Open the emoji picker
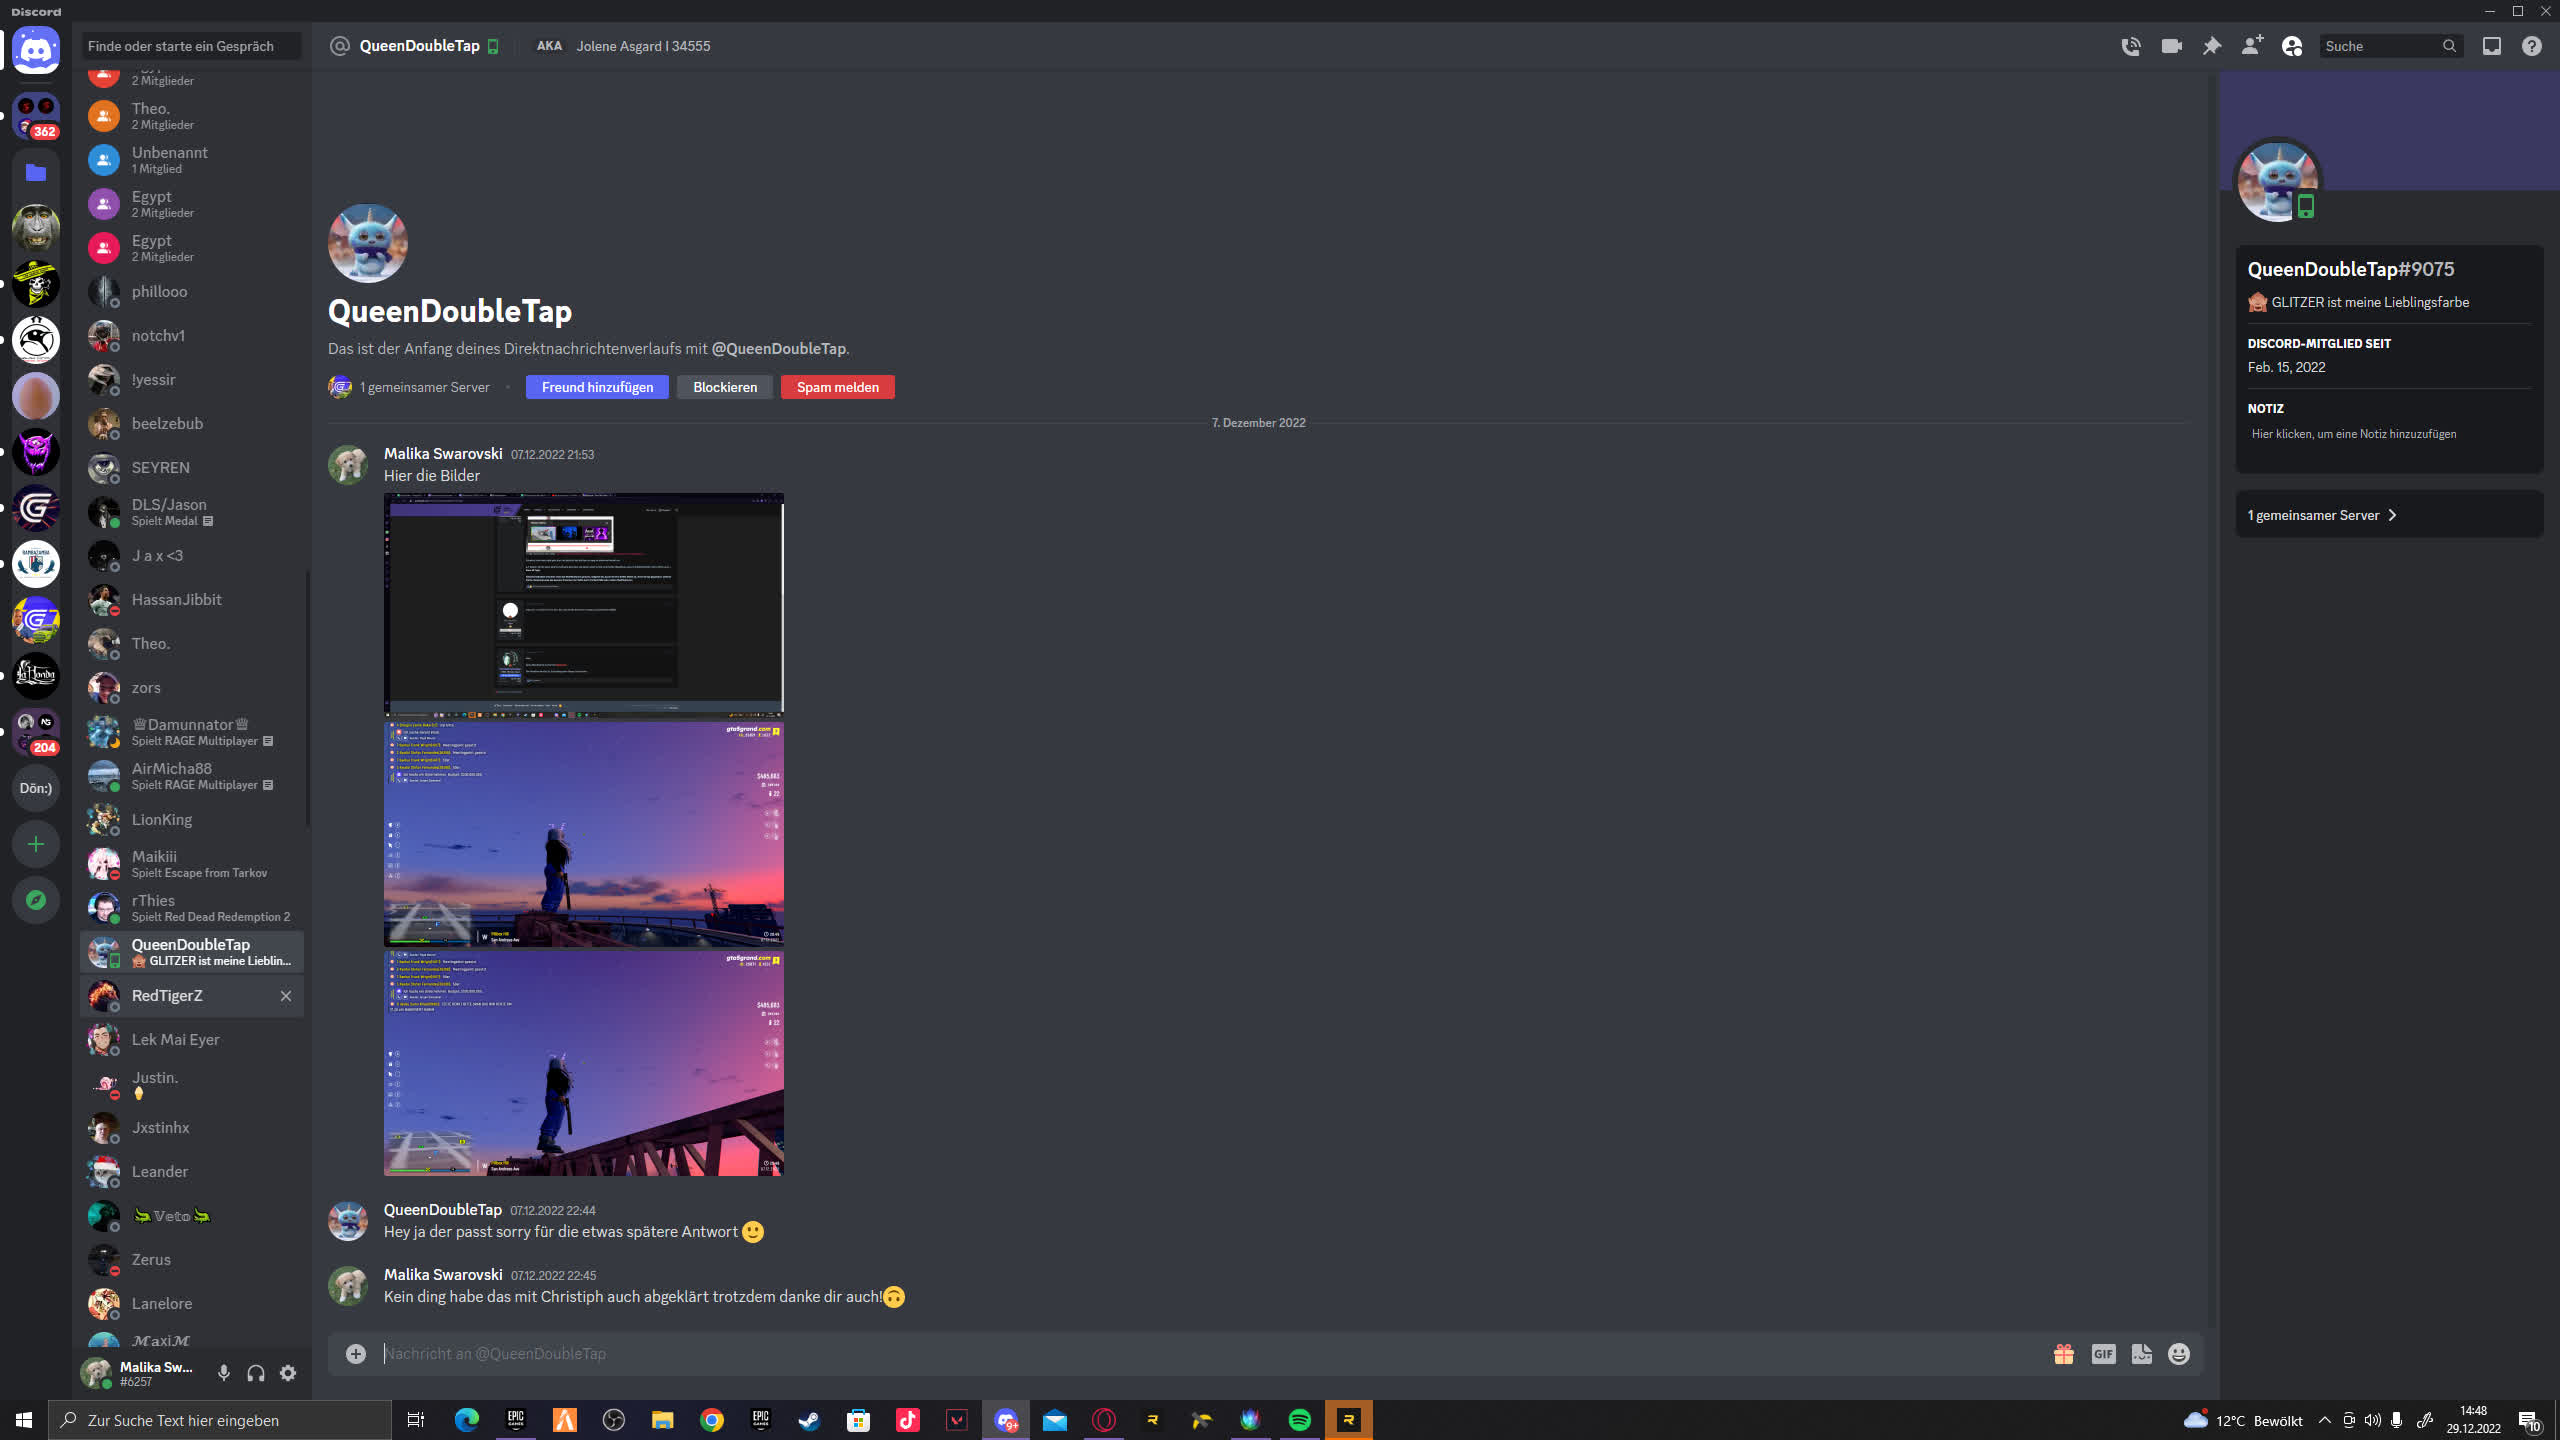 pyautogui.click(x=2179, y=1354)
